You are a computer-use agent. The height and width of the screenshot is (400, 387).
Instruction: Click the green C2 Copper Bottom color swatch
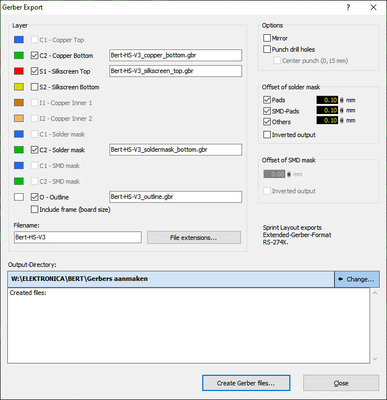[19, 55]
